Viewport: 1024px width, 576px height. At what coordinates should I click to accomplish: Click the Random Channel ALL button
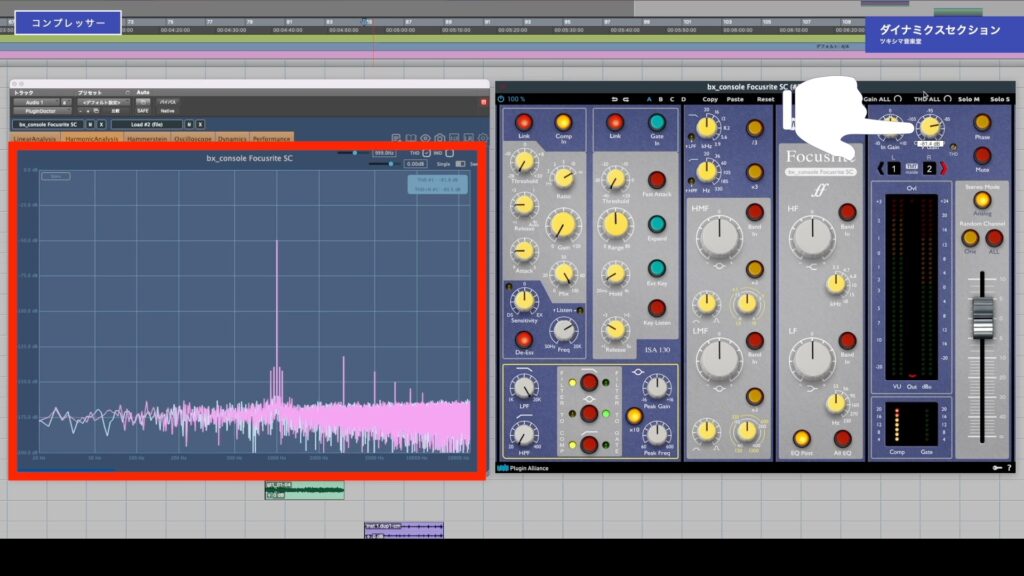click(x=994, y=238)
